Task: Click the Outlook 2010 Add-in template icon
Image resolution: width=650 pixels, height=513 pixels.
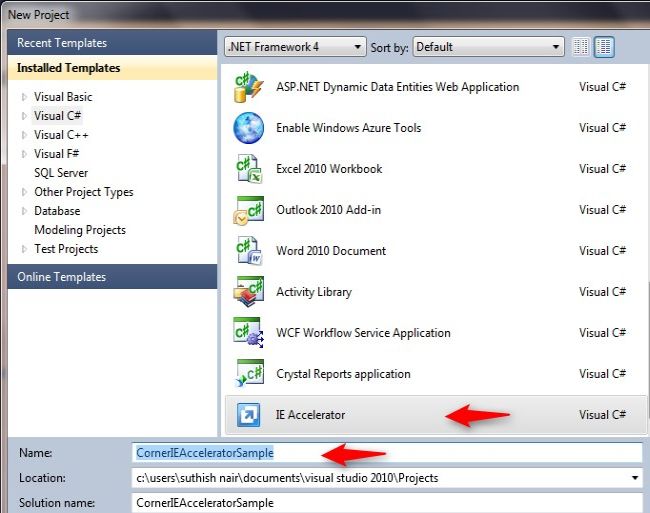Action: (x=248, y=210)
